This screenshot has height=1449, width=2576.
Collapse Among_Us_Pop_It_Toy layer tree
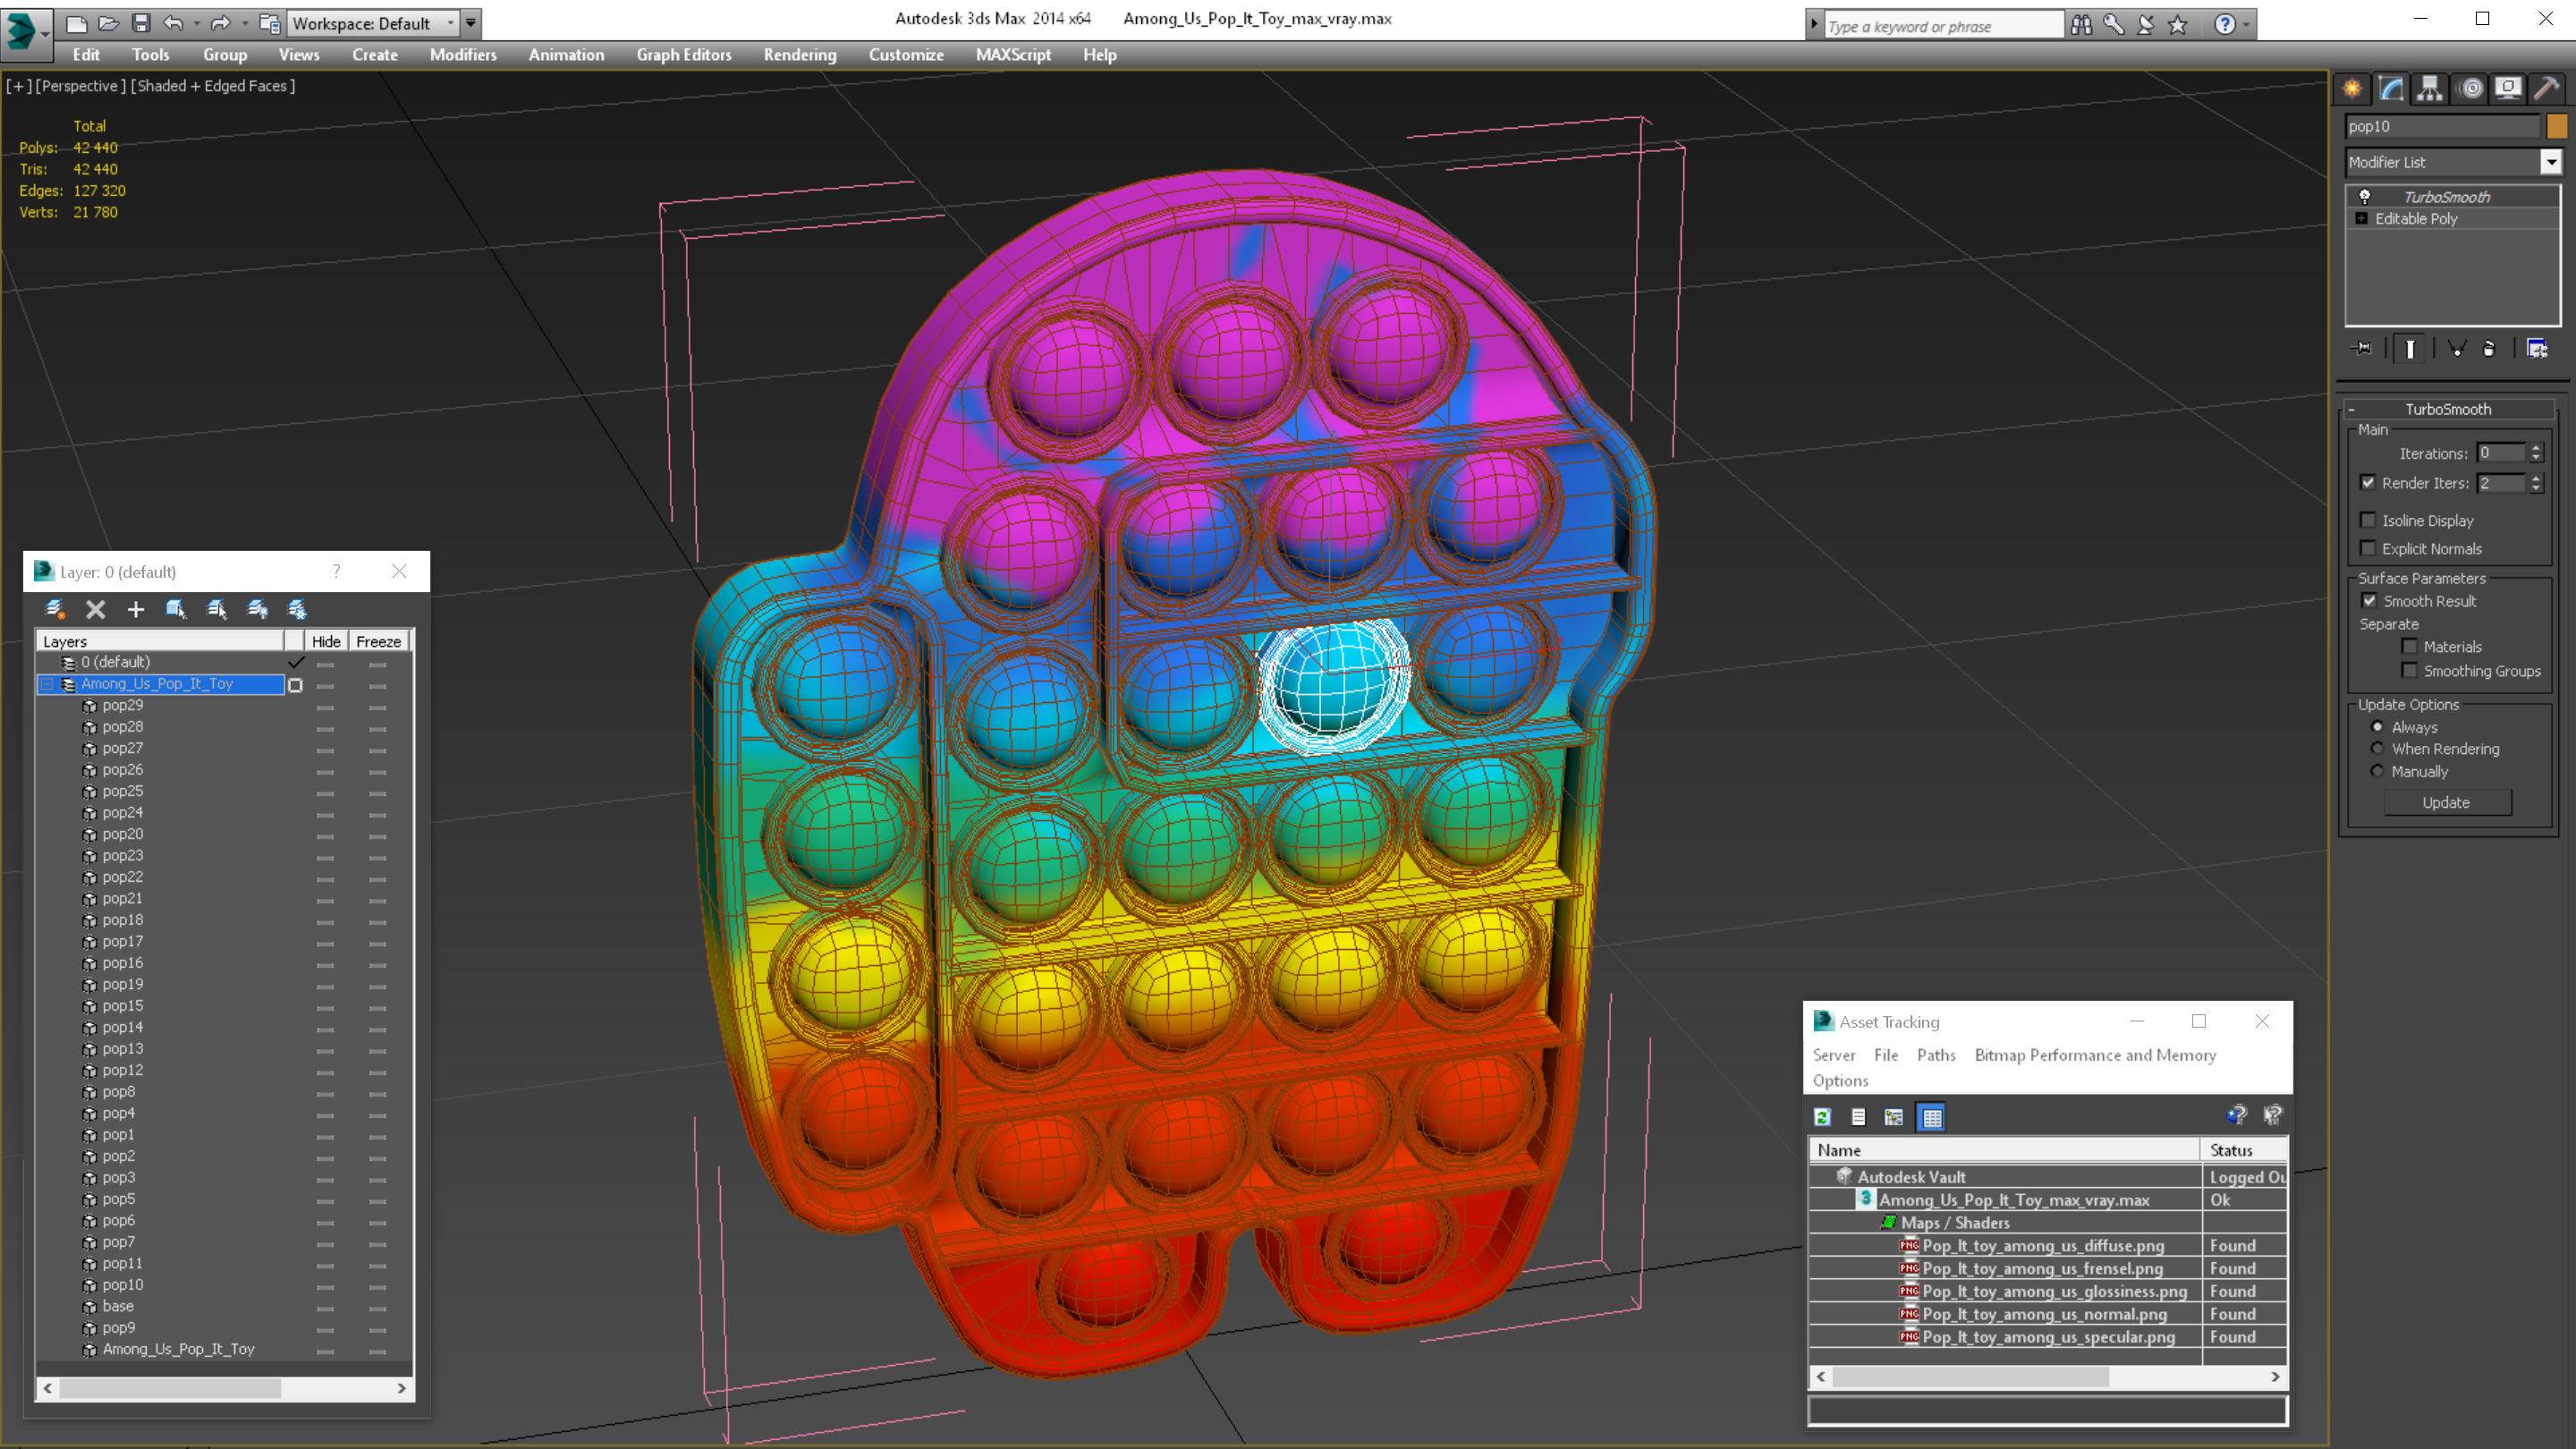pyautogui.click(x=47, y=684)
